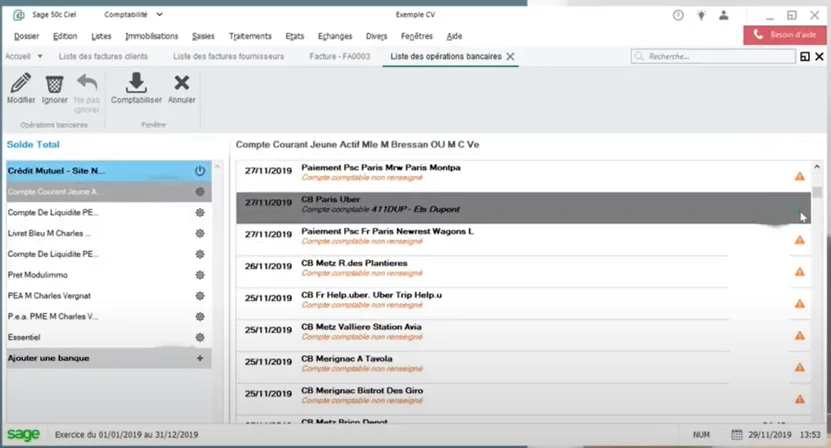Open the Divers menu
Image resolution: width=831 pixels, height=448 pixels.
tap(376, 36)
